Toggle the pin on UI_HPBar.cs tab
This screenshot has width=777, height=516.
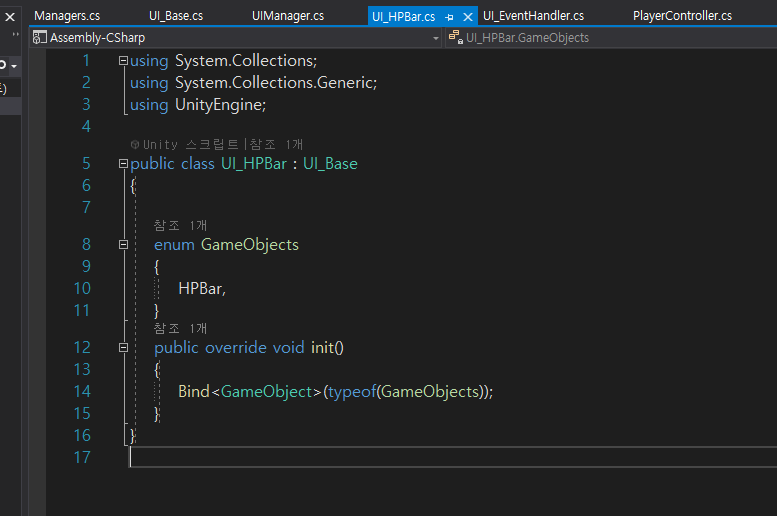449,17
